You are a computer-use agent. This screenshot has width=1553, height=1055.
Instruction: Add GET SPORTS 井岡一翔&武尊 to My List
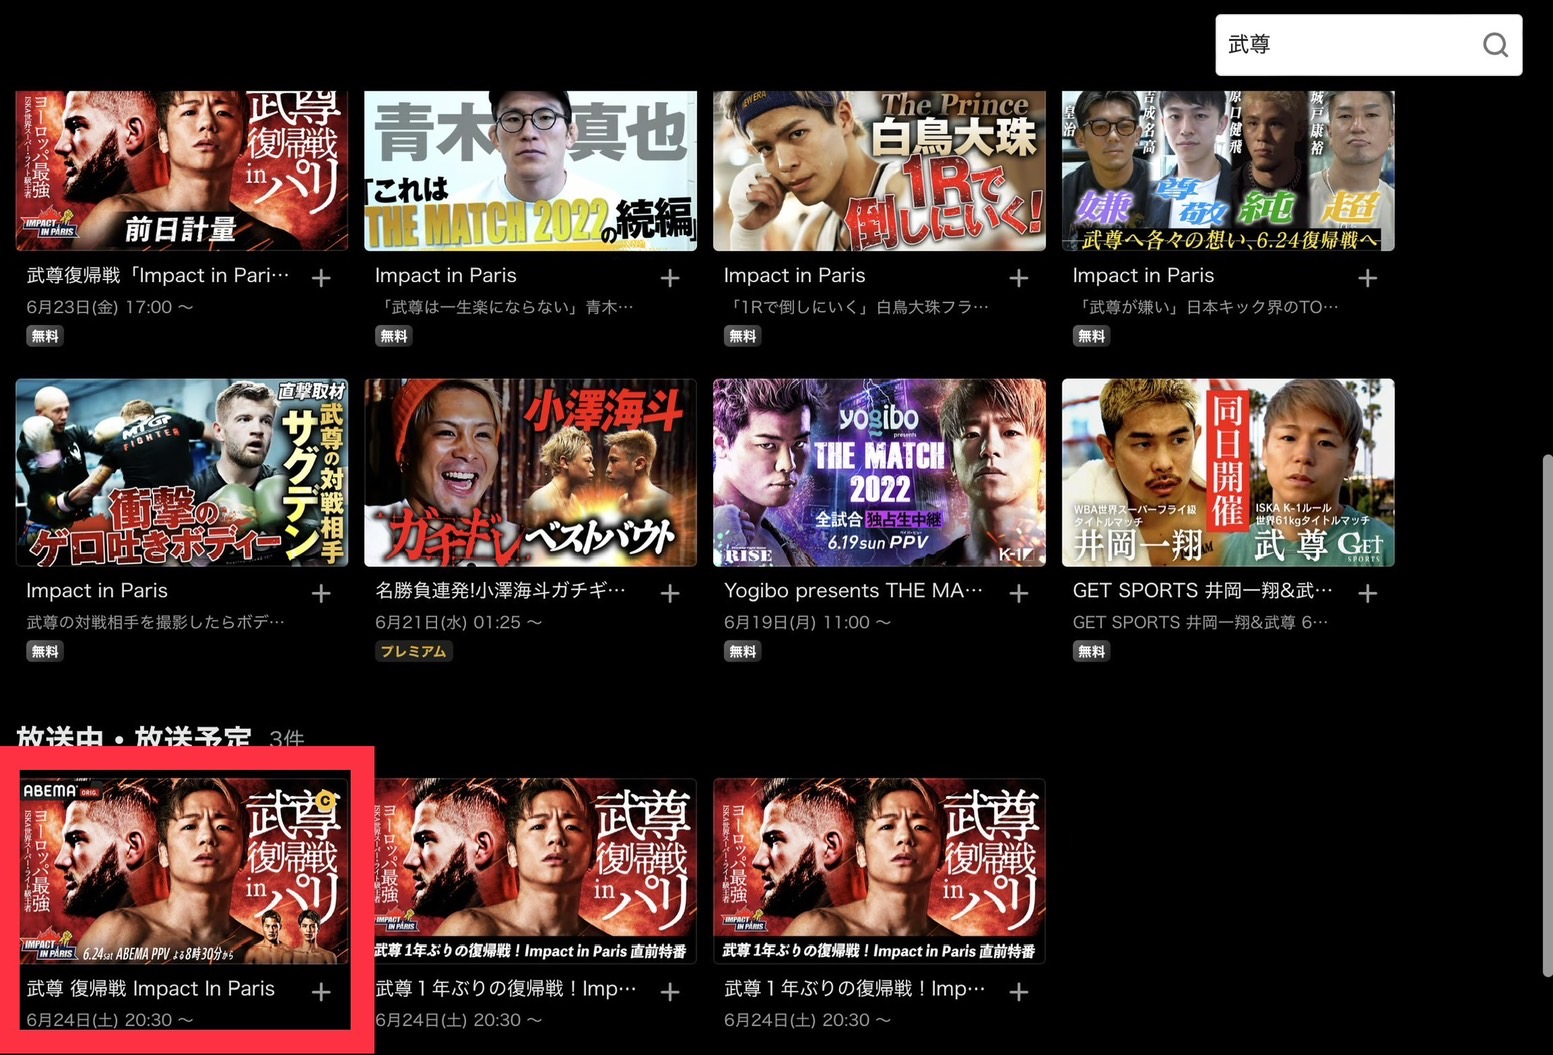click(1368, 594)
